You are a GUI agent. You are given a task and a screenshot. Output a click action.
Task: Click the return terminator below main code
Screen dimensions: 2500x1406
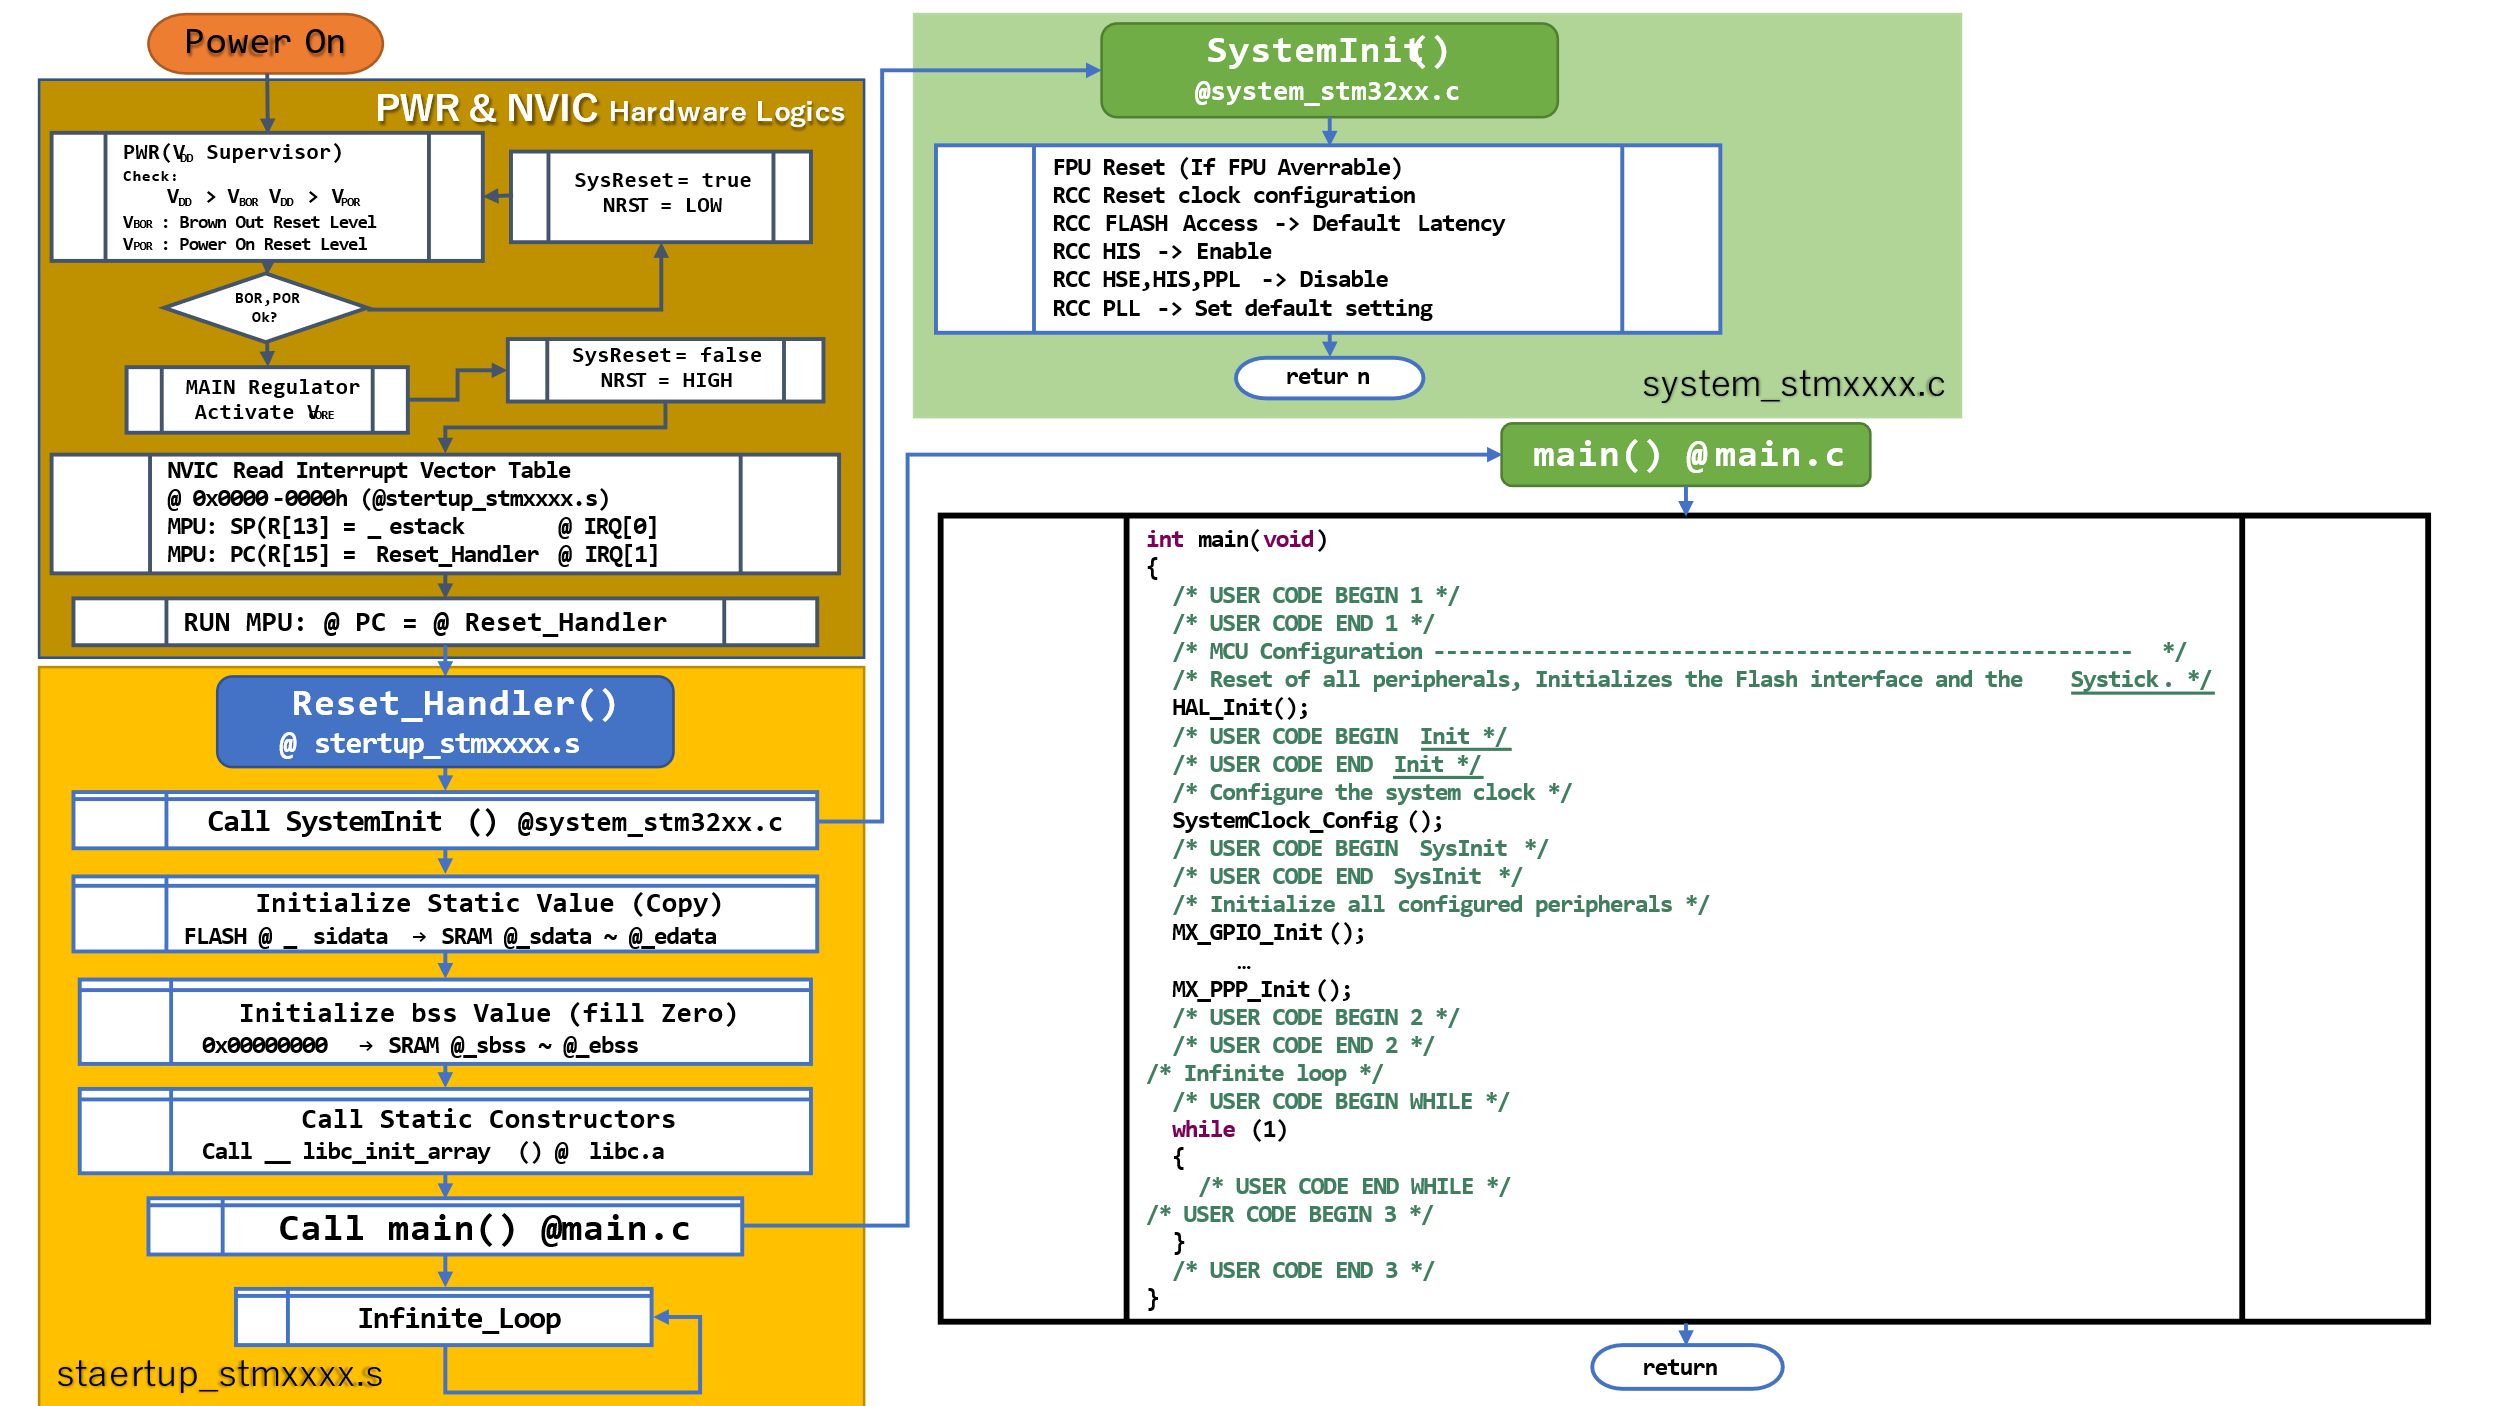tap(1686, 1367)
